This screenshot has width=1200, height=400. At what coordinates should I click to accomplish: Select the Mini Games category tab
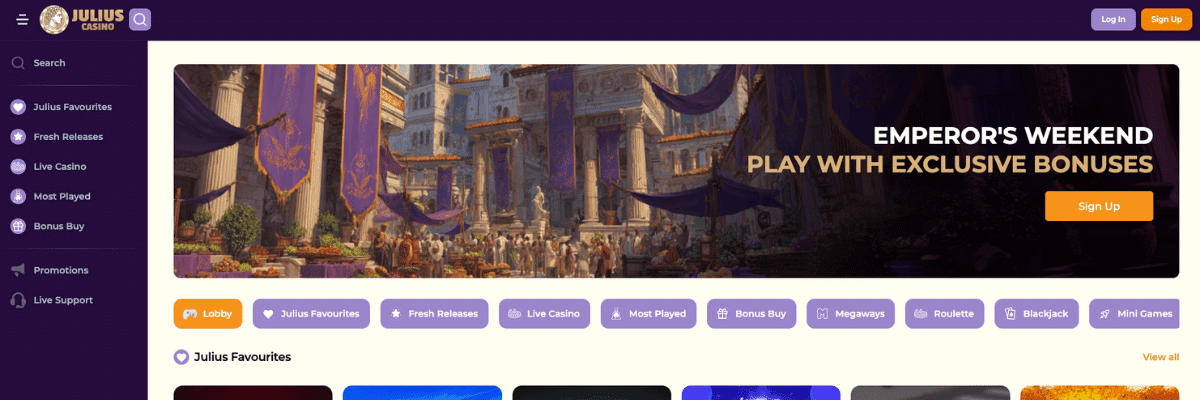(x=1134, y=314)
